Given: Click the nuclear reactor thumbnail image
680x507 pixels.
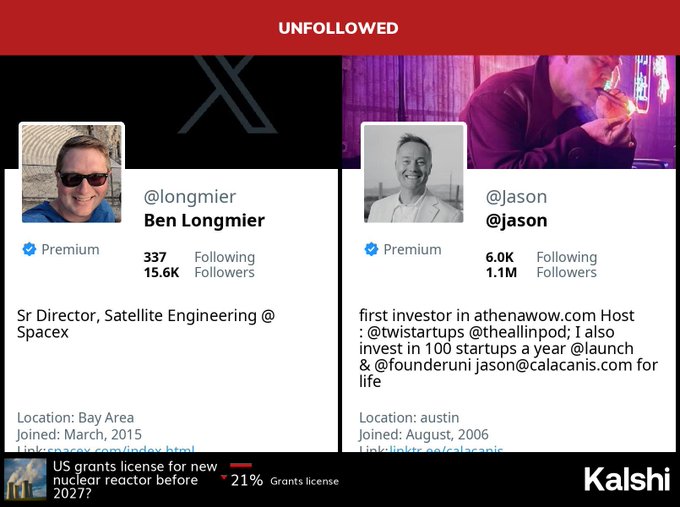Looking at the screenshot, I should coord(24,479).
